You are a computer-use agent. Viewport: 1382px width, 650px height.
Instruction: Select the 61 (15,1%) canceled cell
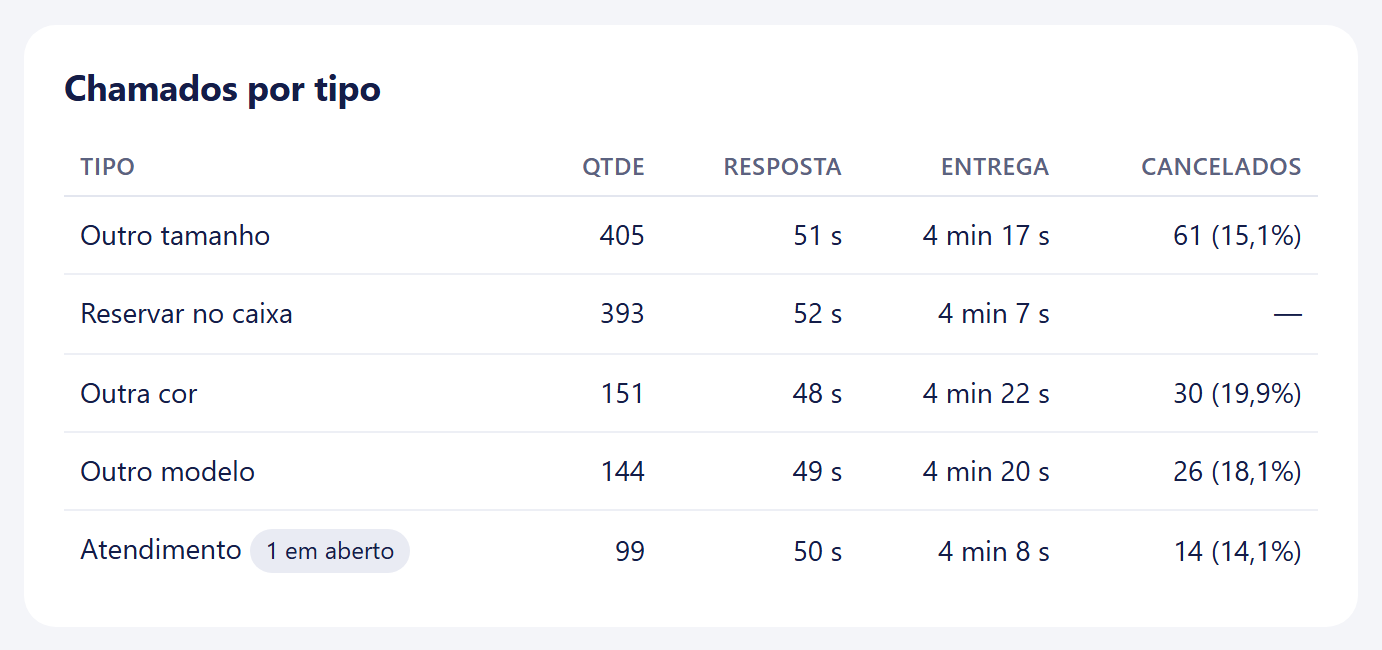point(1237,236)
